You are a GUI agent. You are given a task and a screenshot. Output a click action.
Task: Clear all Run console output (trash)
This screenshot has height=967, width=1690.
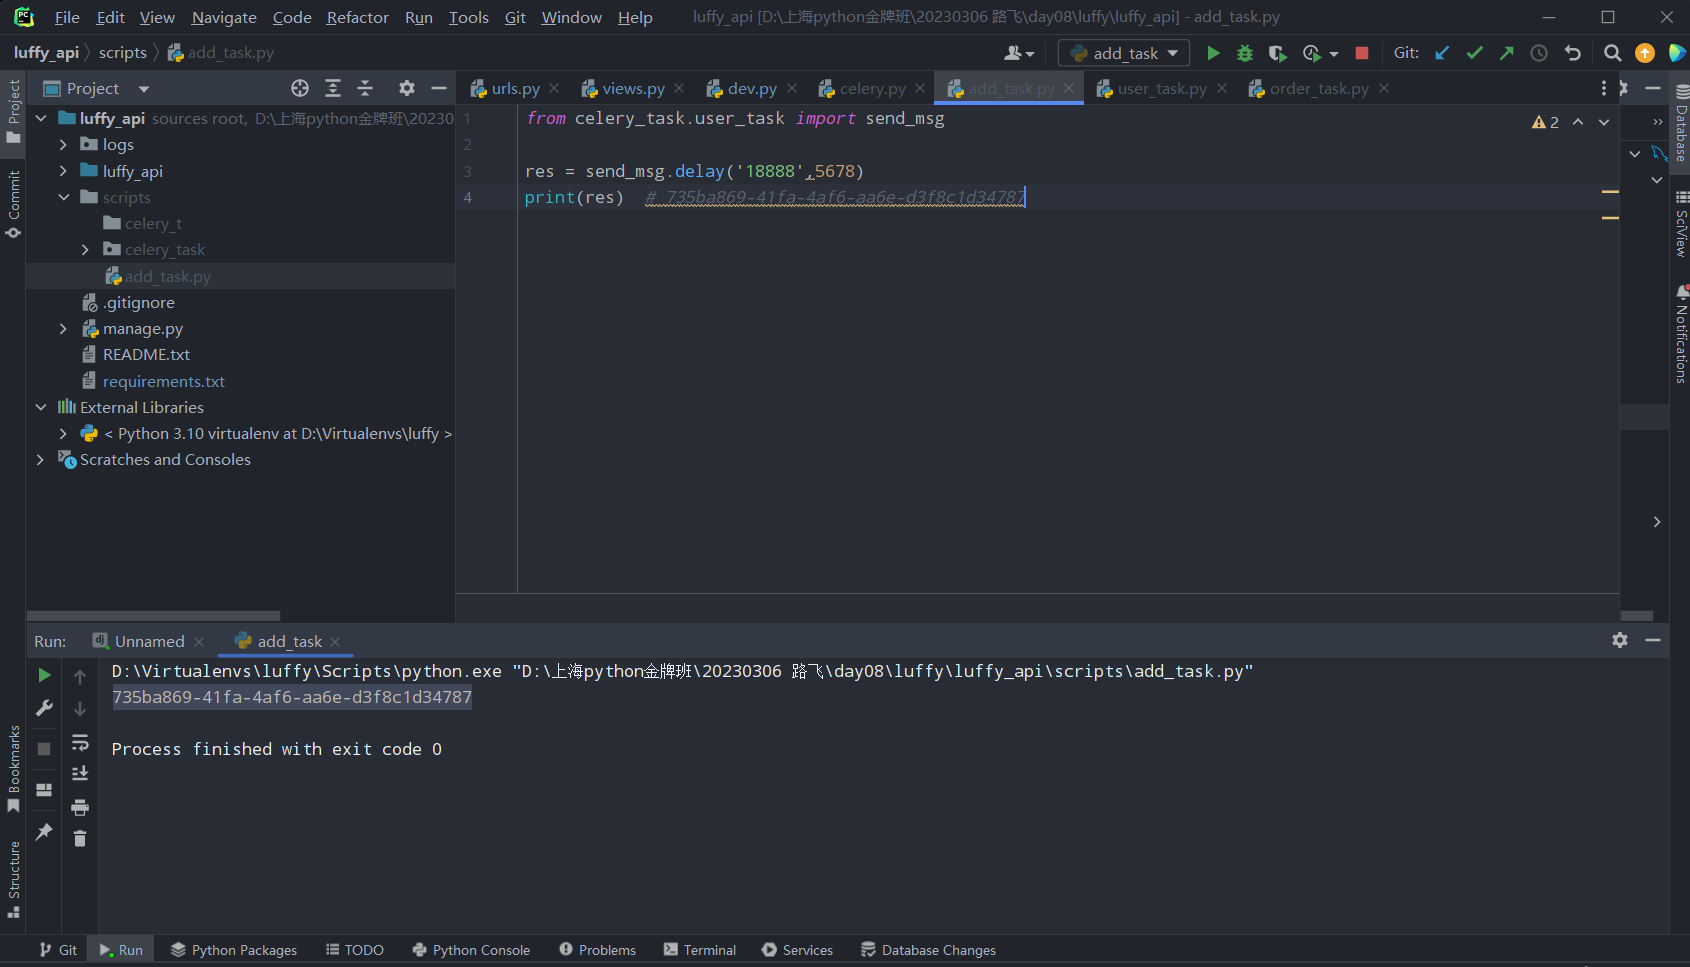[80, 838]
